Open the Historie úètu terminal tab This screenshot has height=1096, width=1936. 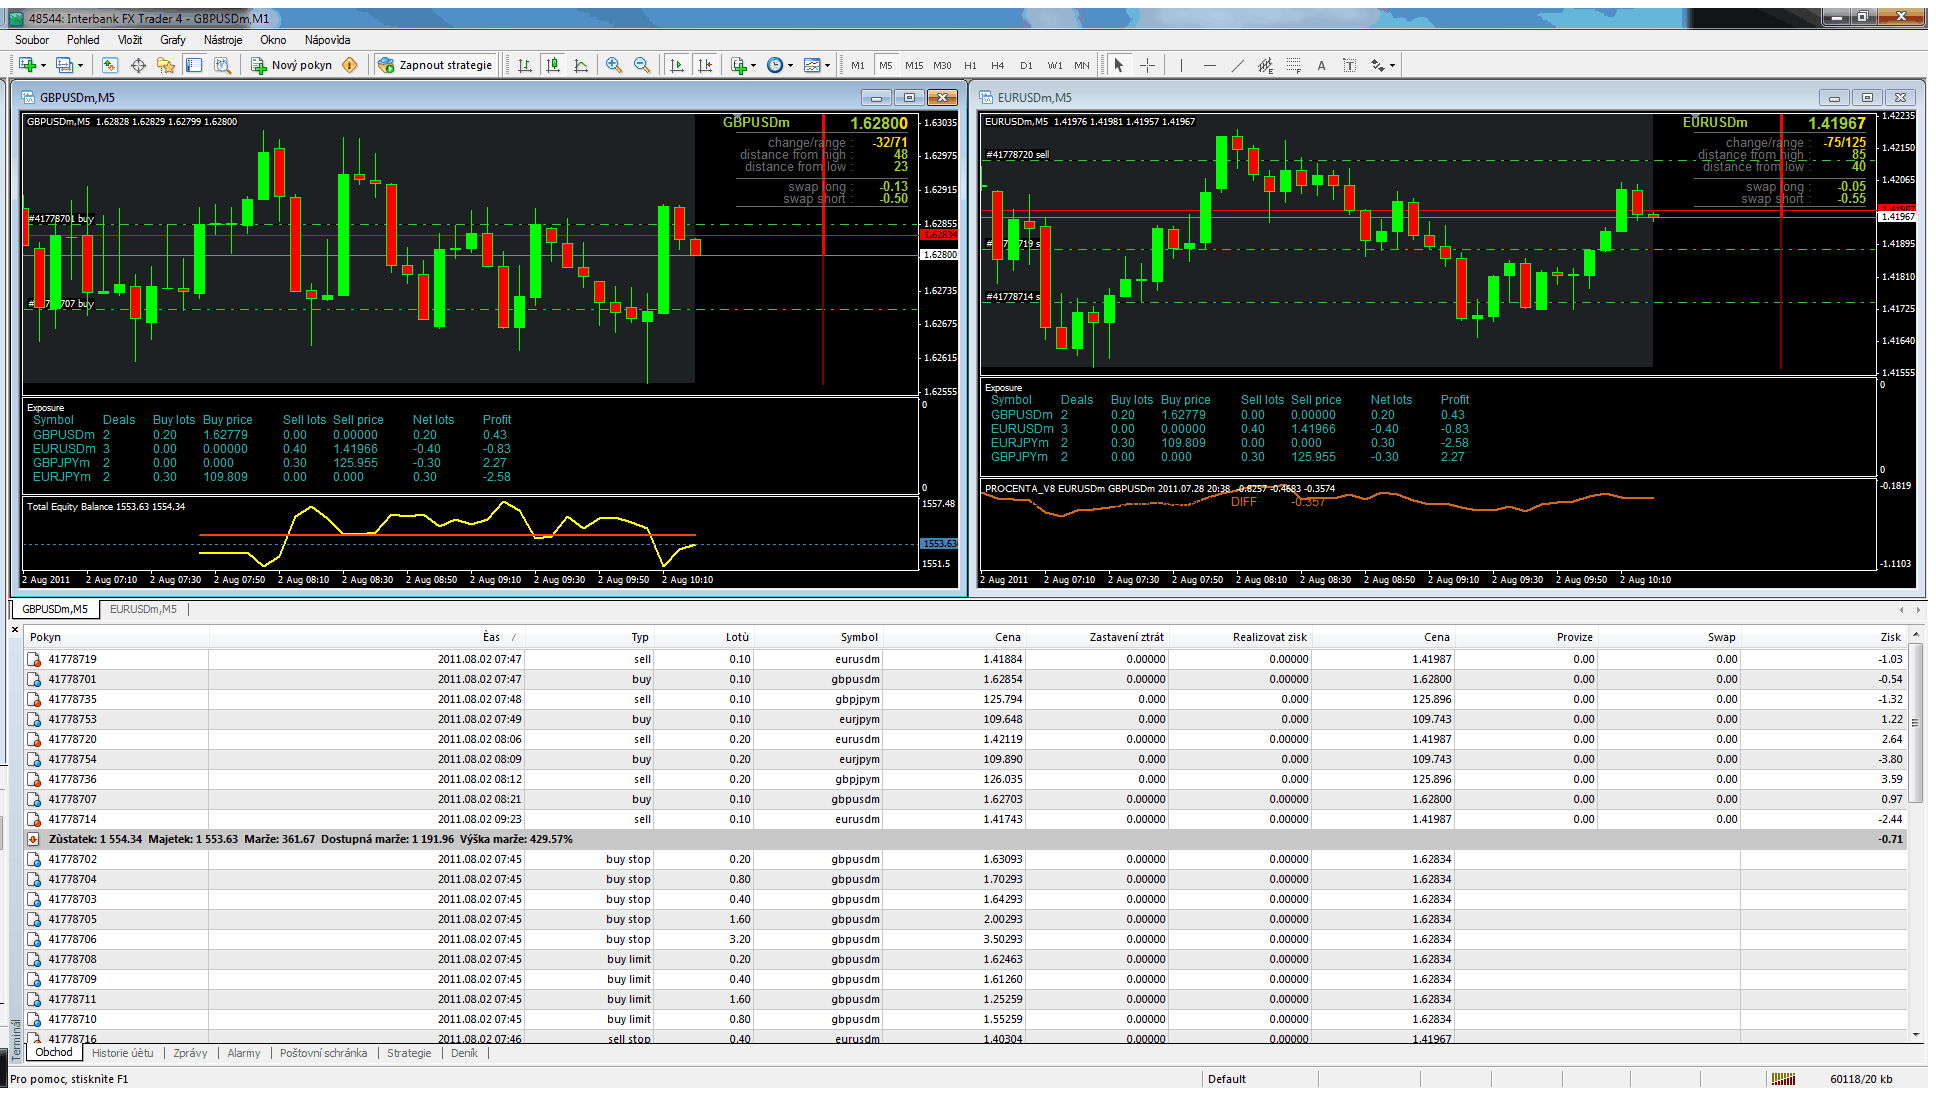(123, 1053)
